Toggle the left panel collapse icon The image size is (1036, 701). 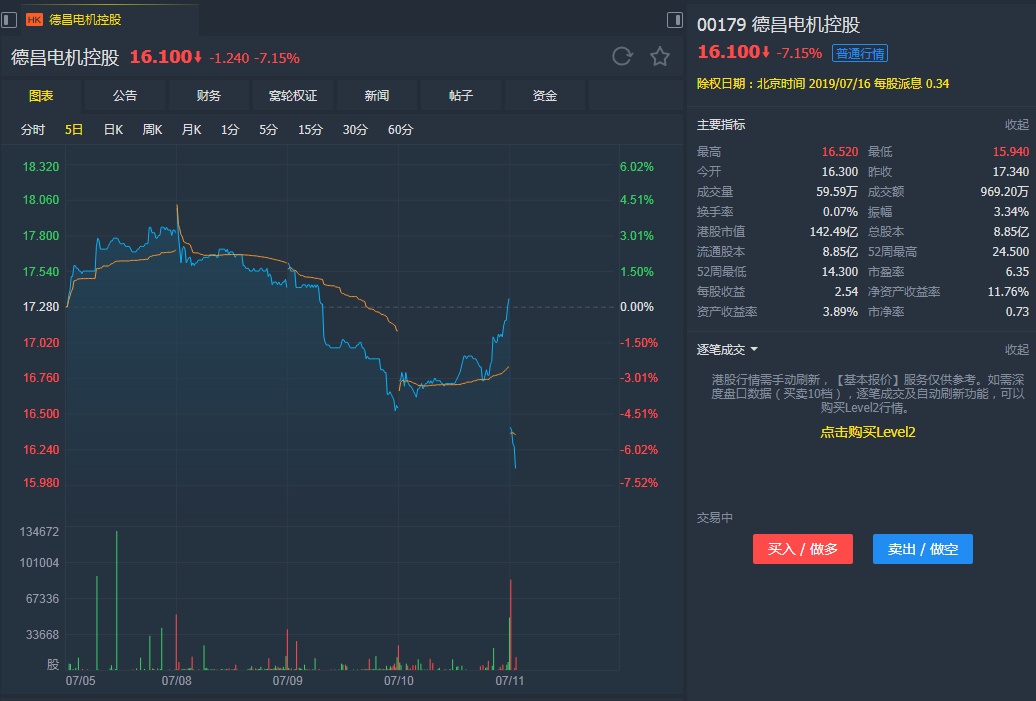(9, 20)
